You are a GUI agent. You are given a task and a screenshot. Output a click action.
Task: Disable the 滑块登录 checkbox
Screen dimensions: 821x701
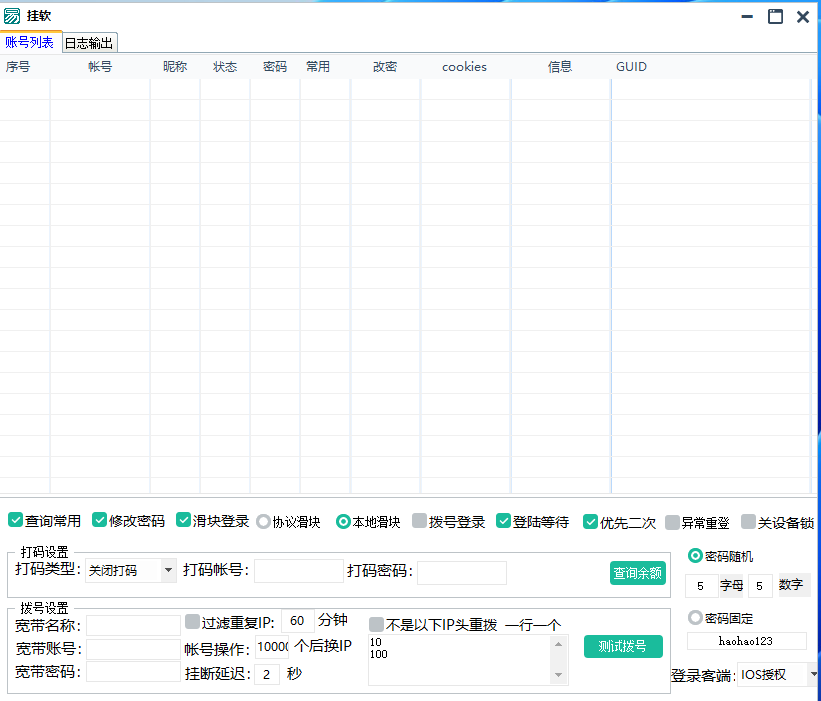184,520
